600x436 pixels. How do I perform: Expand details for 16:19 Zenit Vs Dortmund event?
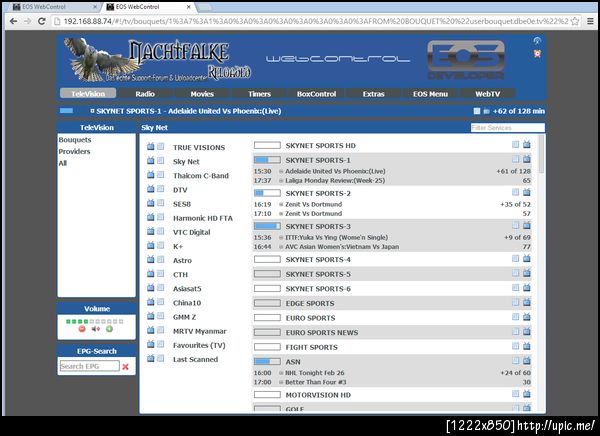[x=281, y=205]
